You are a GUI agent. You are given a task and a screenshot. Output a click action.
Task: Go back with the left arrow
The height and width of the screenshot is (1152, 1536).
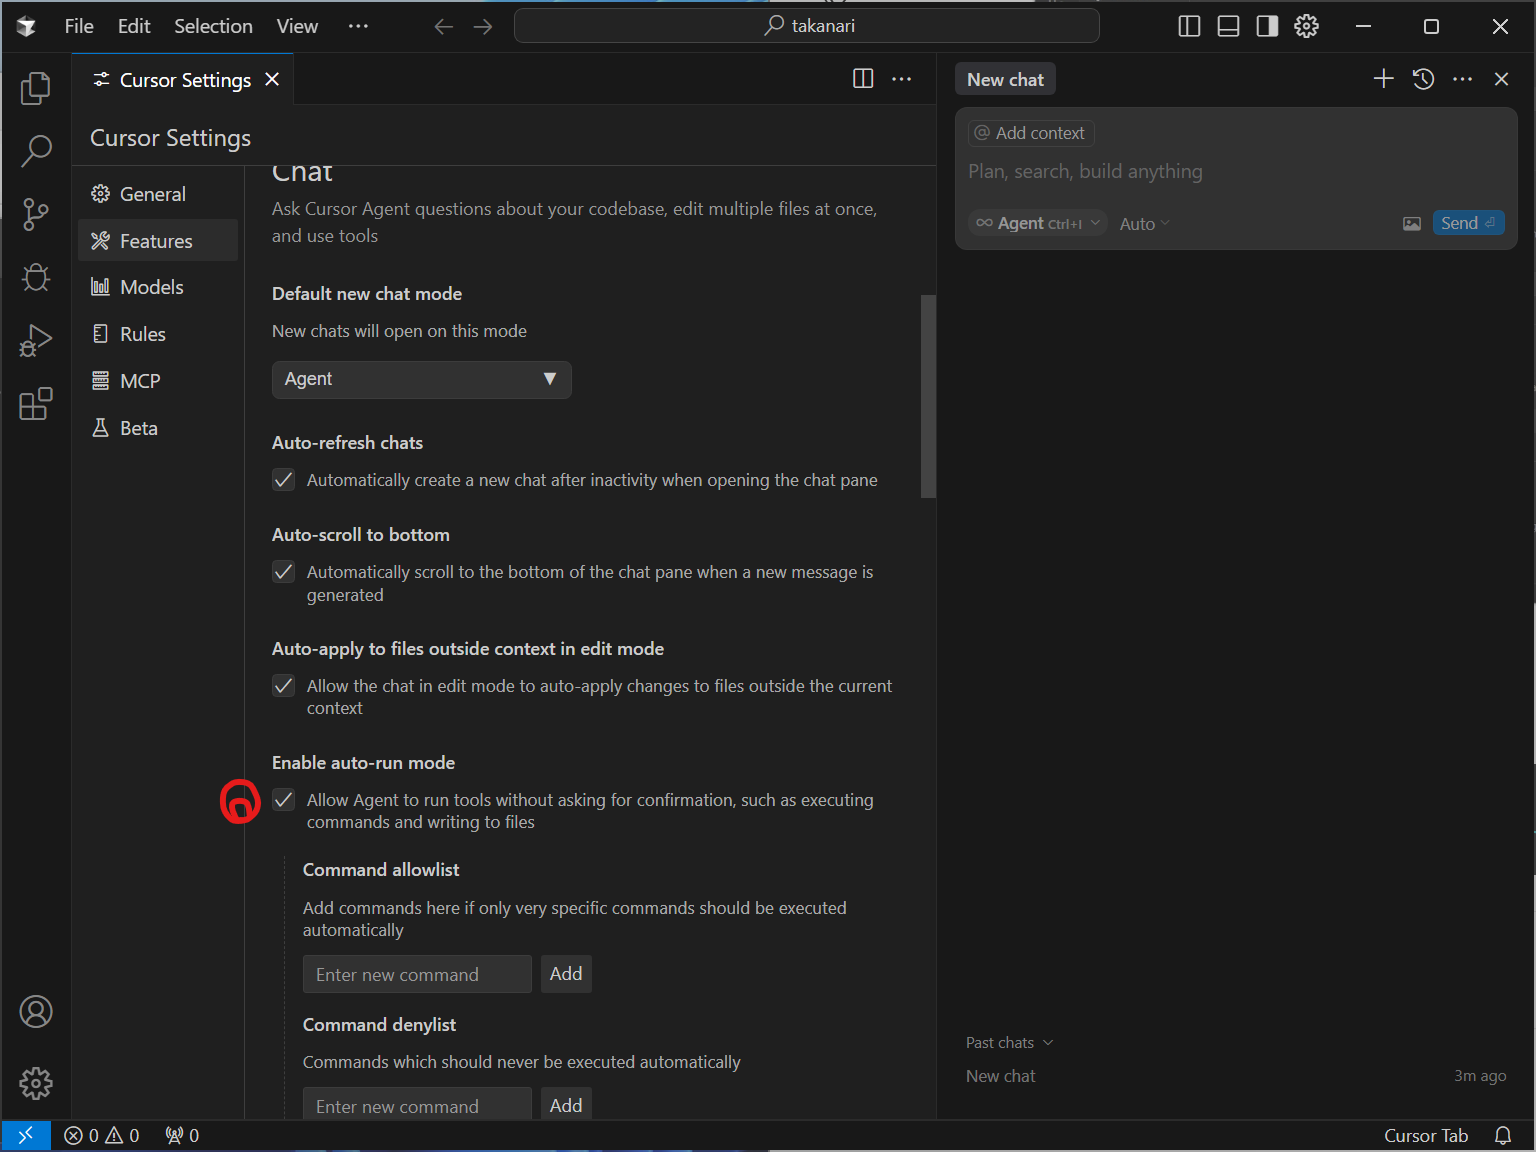coord(444,26)
